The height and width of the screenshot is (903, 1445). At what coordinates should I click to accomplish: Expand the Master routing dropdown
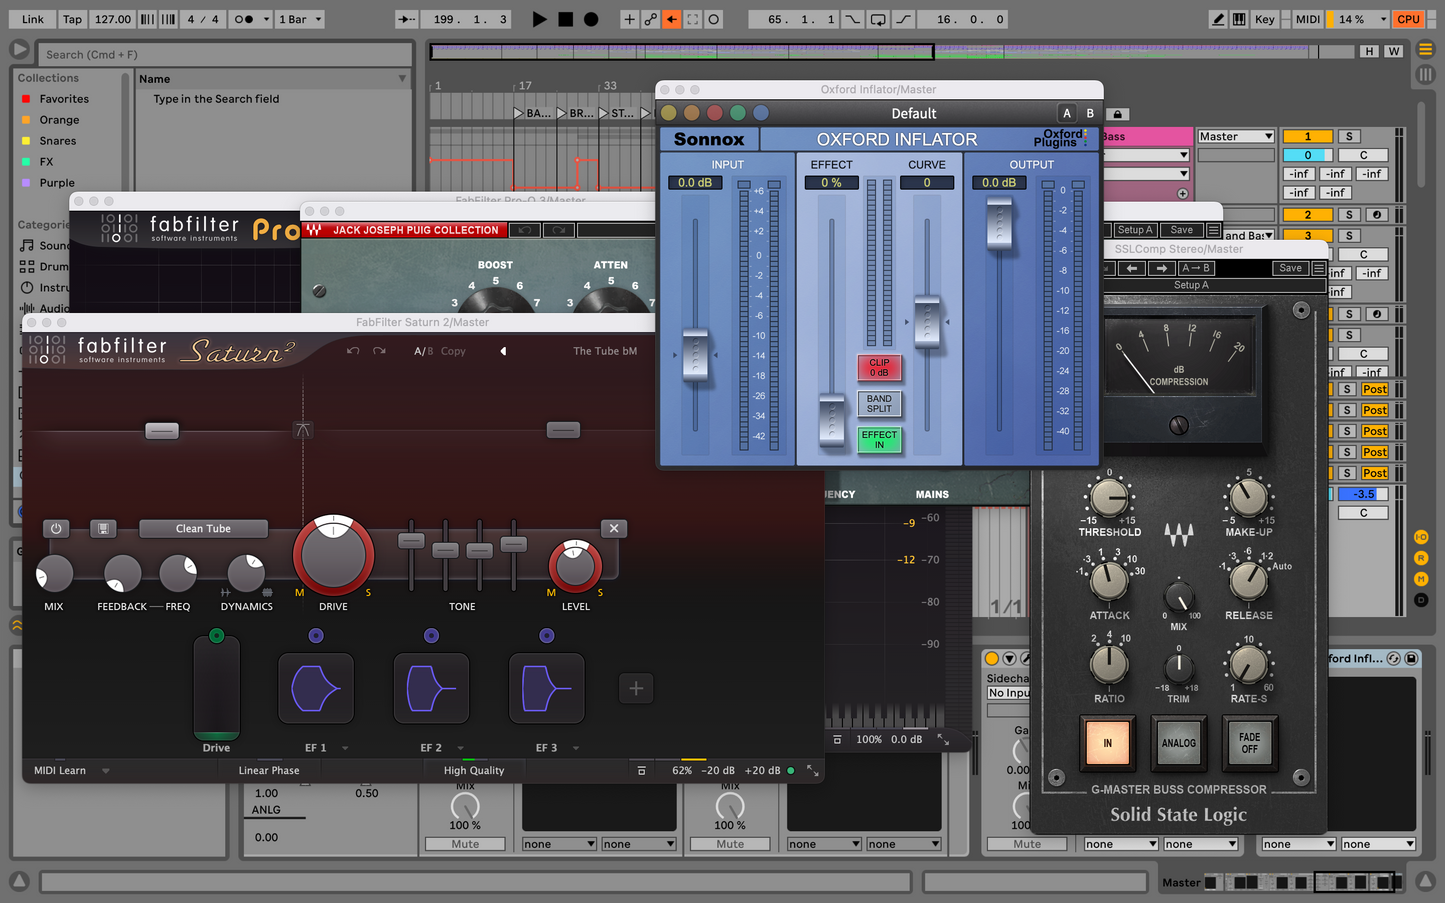point(1236,136)
